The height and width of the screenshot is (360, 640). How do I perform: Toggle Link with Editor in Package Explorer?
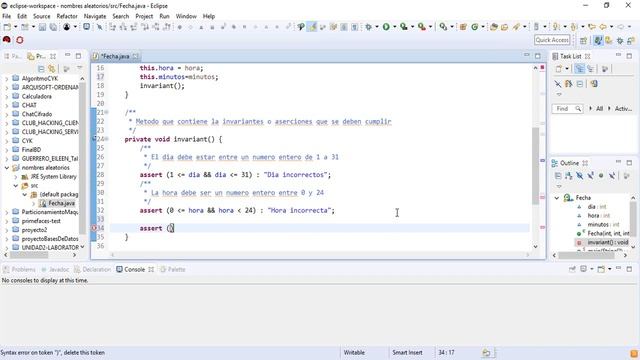(51, 69)
